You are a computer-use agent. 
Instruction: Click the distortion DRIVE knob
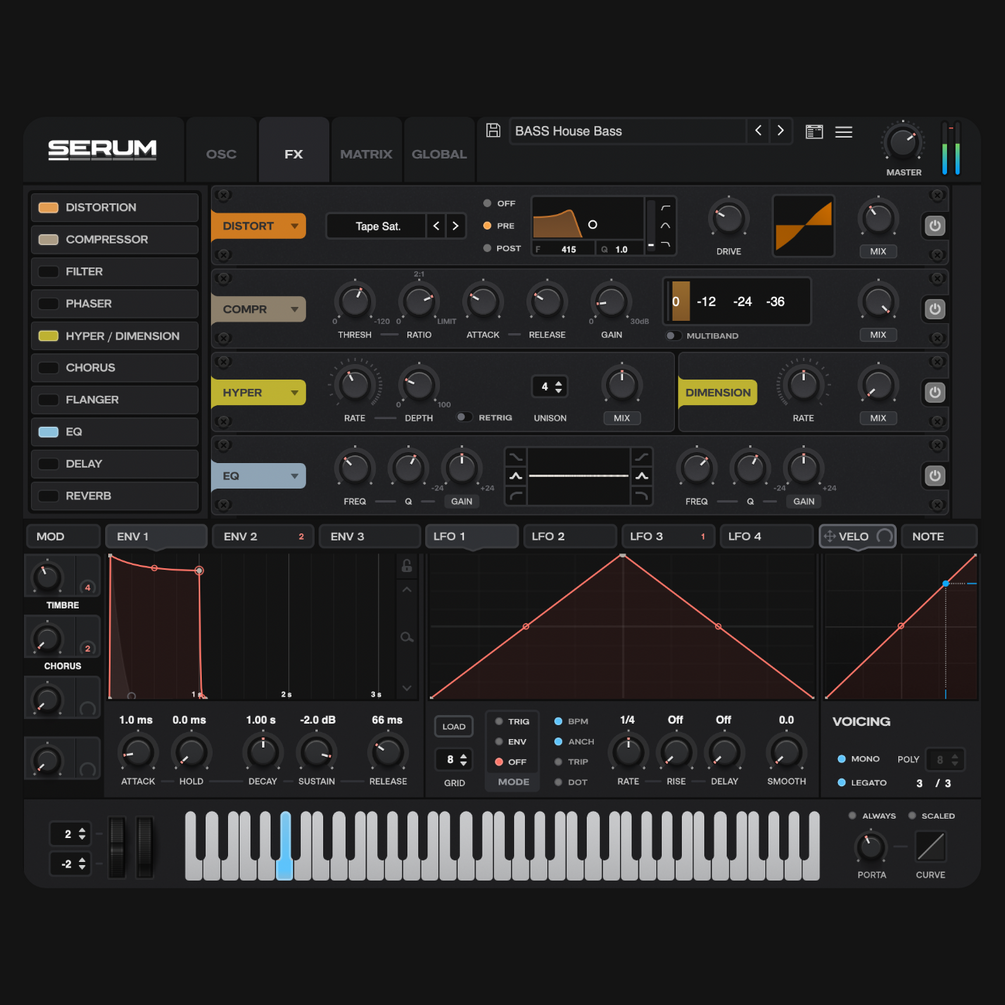tap(729, 219)
